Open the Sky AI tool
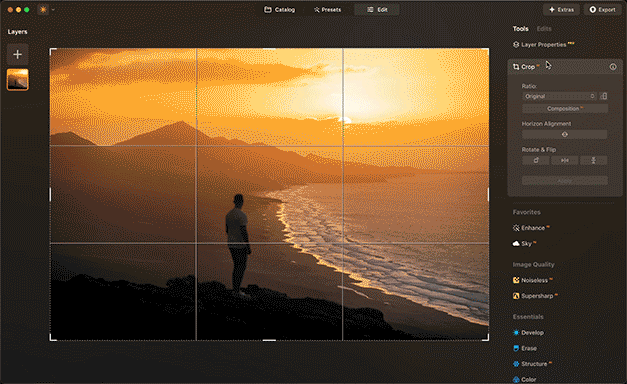Viewport: 627px width, 384px height. 524,244
